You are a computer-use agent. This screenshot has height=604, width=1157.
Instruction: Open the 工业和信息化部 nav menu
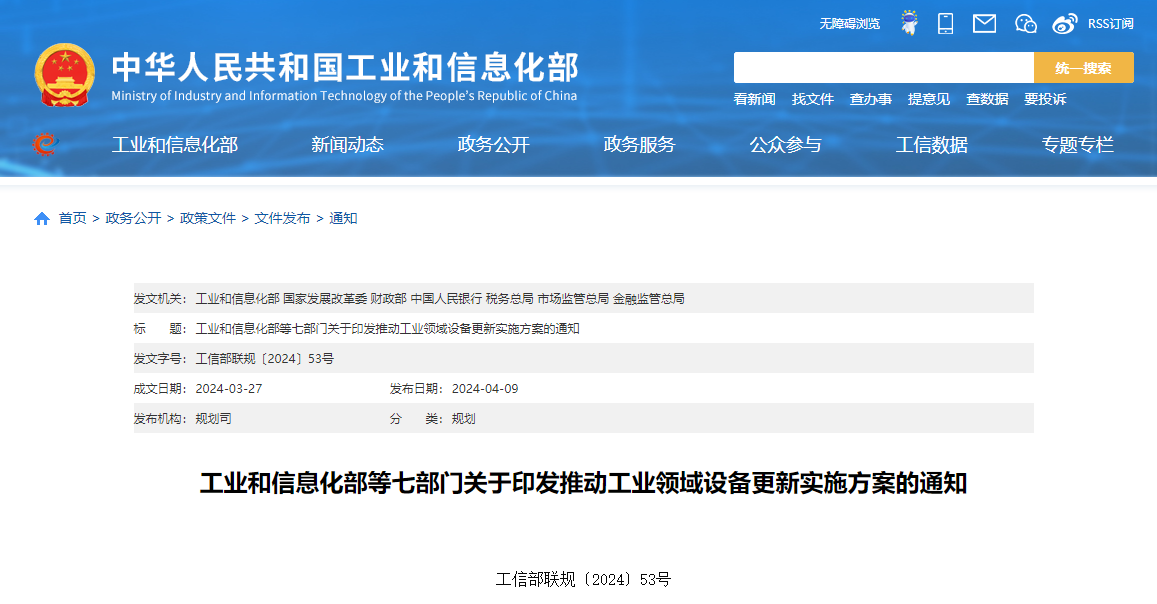[175, 145]
